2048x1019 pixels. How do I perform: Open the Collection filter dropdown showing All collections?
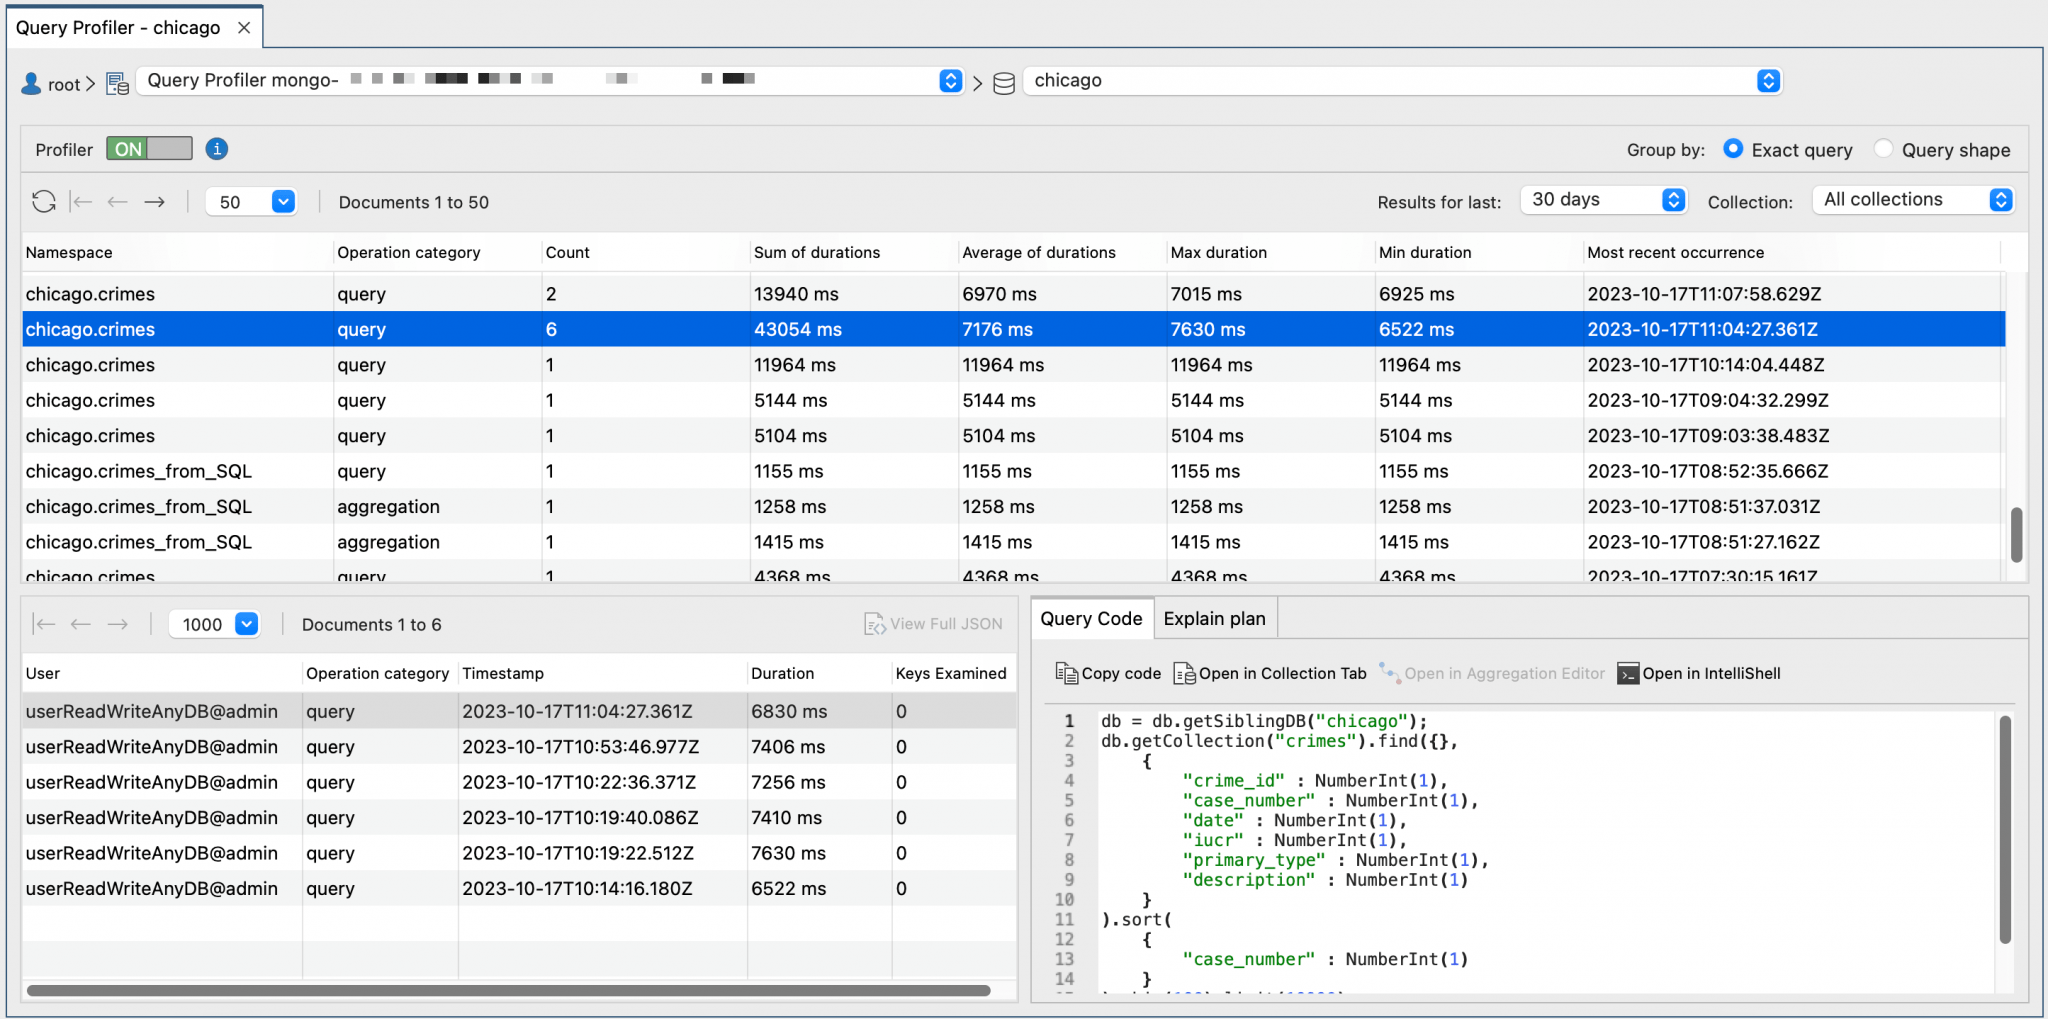tap(1911, 199)
